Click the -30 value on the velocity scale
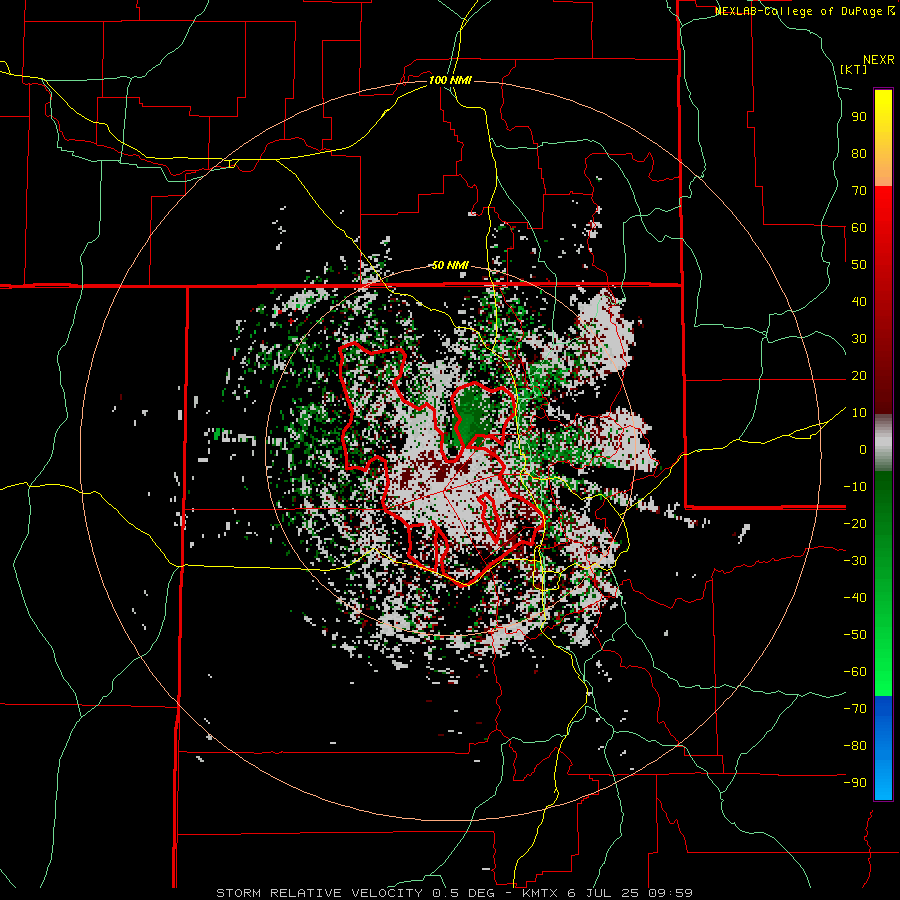The image size is (900, 900). 855,561
